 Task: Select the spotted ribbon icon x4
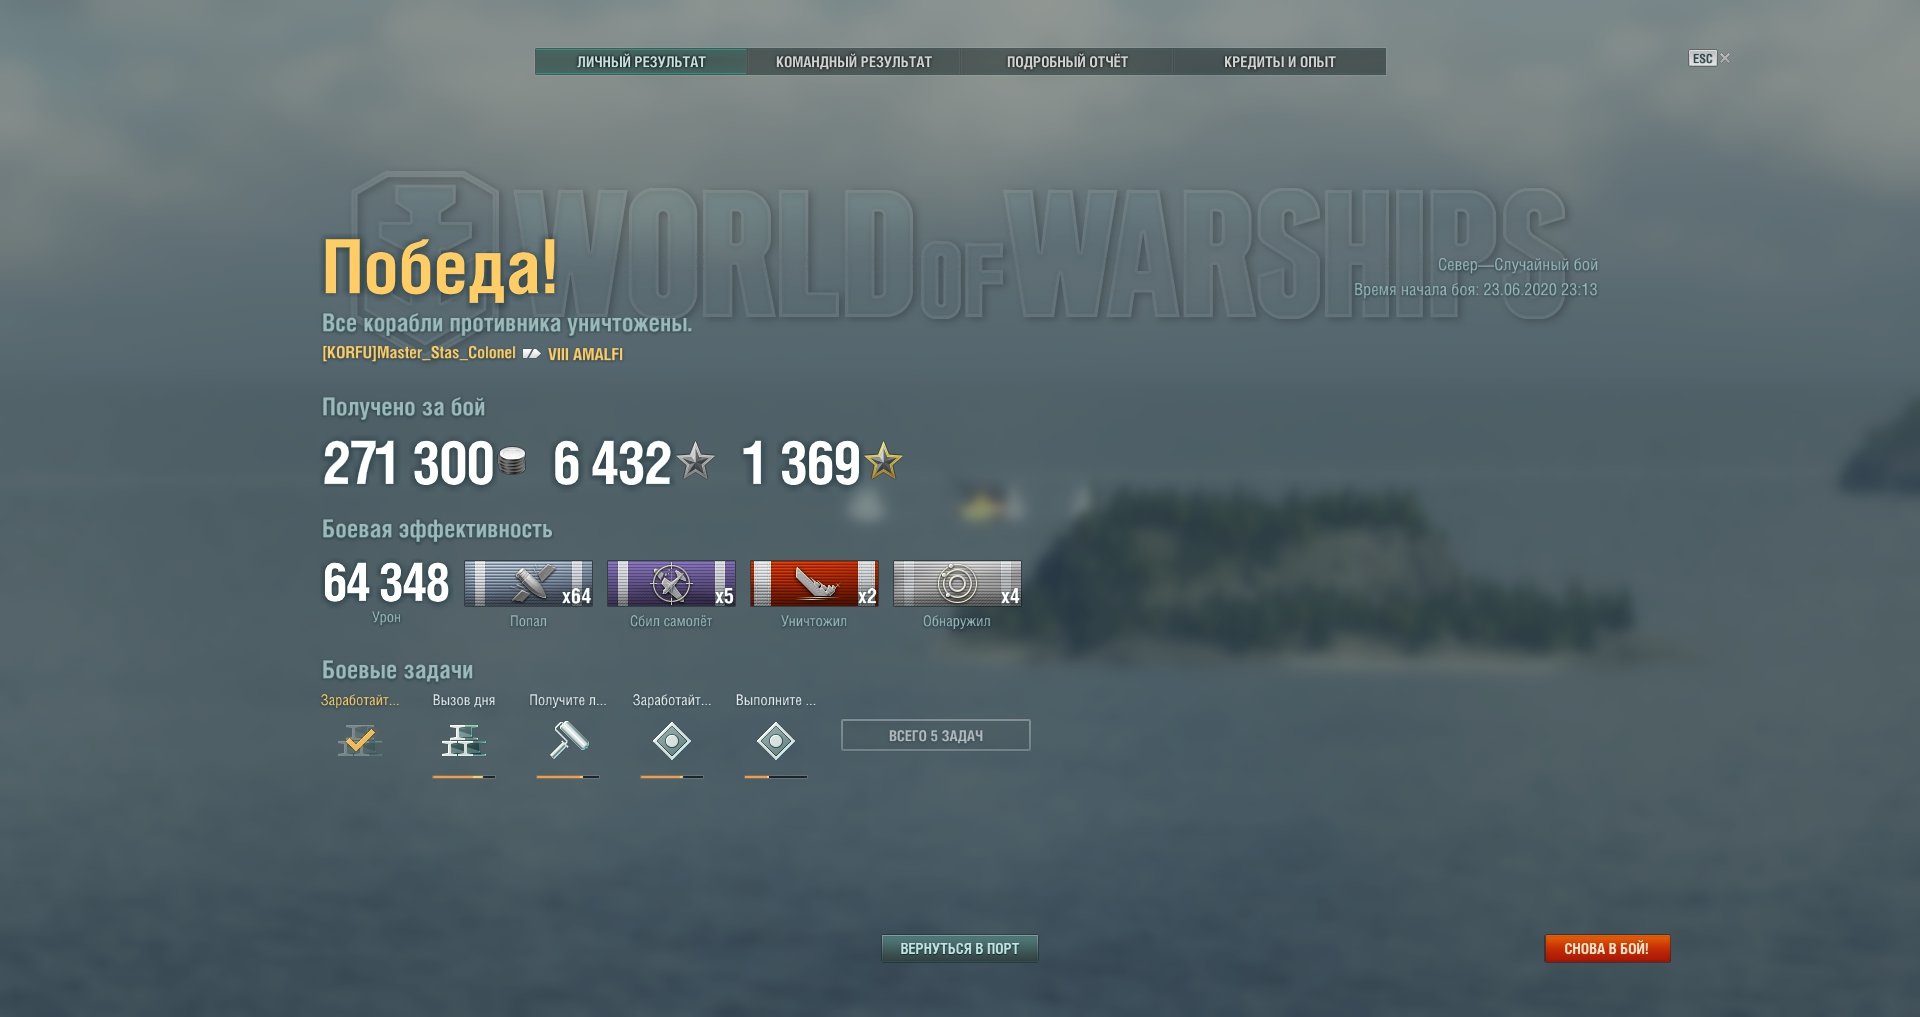[957, 584]
